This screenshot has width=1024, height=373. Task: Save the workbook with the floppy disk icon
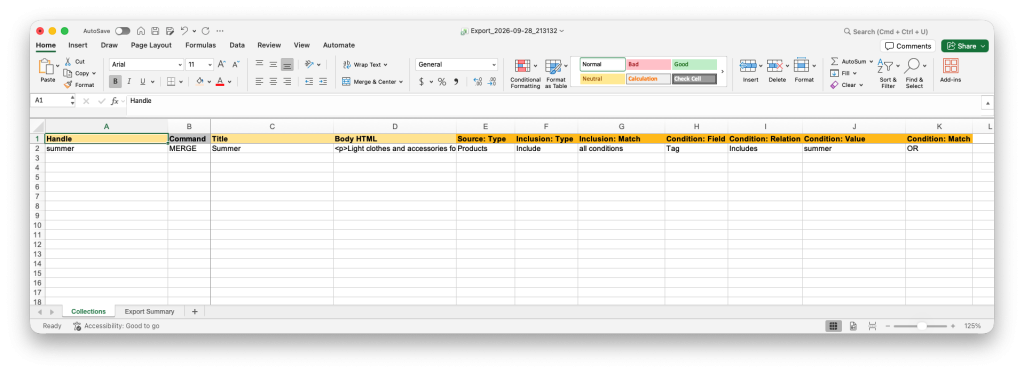point(155,31)
